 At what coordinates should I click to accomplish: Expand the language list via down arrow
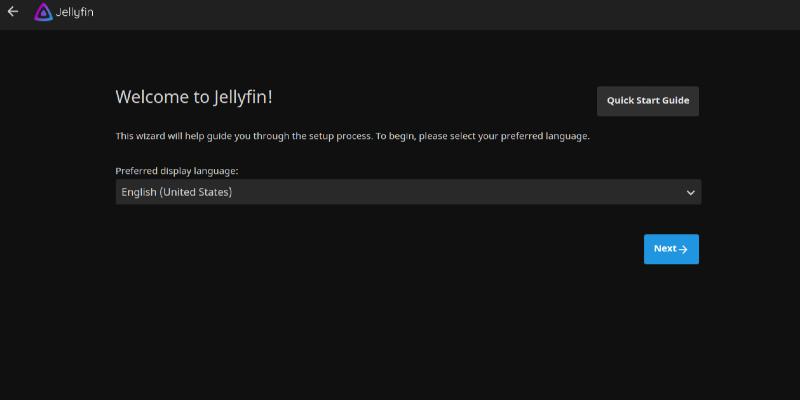pos(690,192)
